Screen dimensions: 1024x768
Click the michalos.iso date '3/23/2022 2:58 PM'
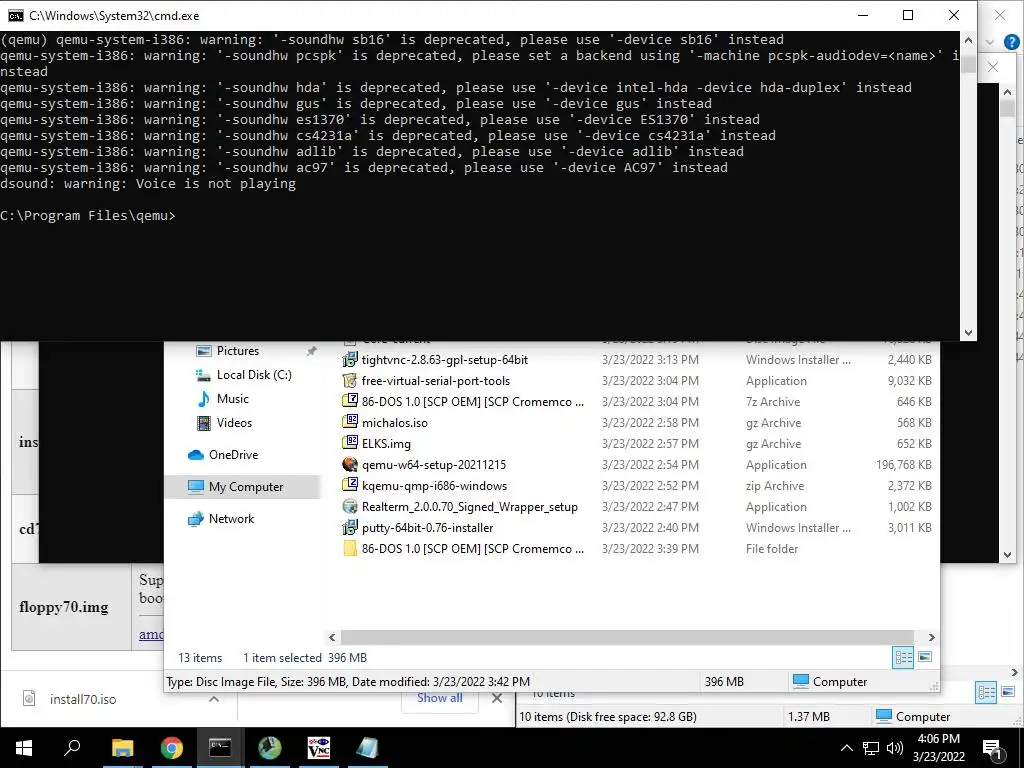pos(650,423)
